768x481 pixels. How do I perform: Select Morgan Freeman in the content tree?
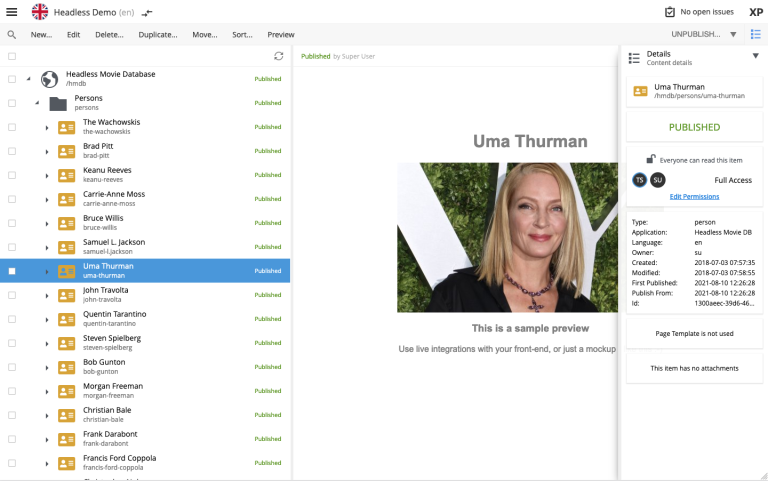[112, 386]
